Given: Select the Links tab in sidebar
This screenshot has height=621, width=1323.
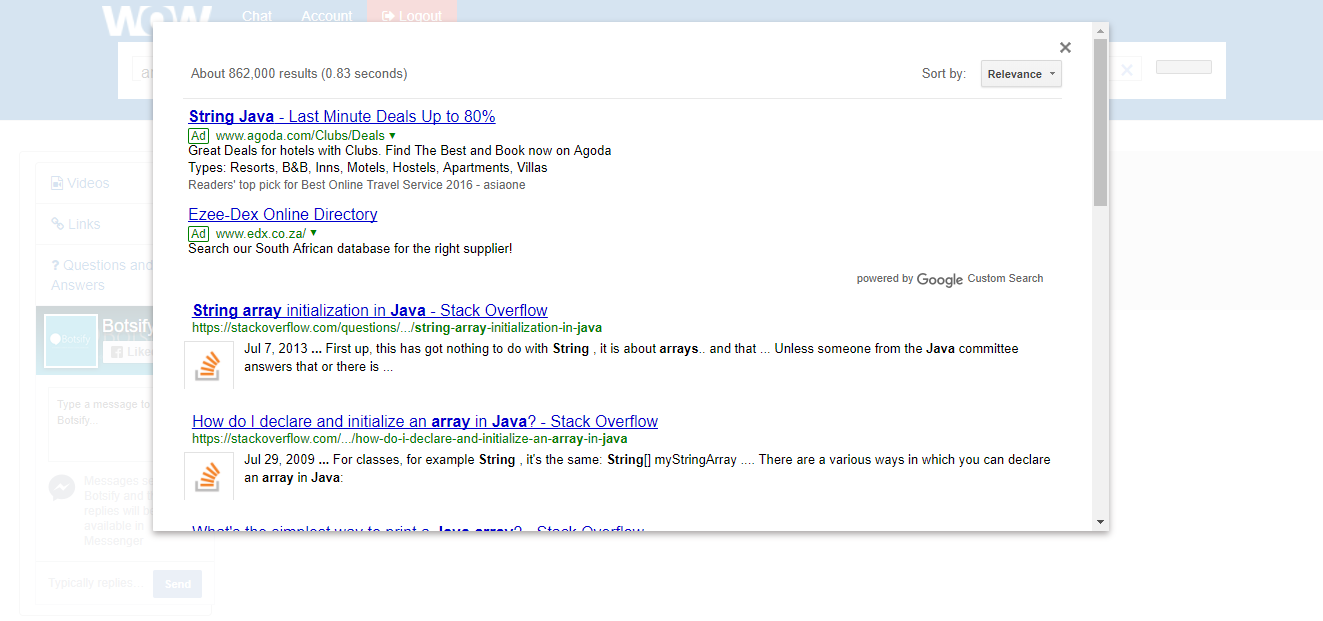Looking at the screenshot, I should tap(94, 224).
